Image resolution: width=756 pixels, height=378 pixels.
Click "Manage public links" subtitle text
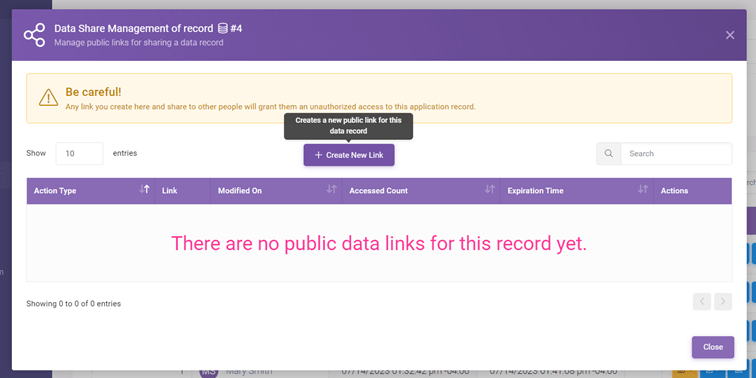click(x=139, y=42)
